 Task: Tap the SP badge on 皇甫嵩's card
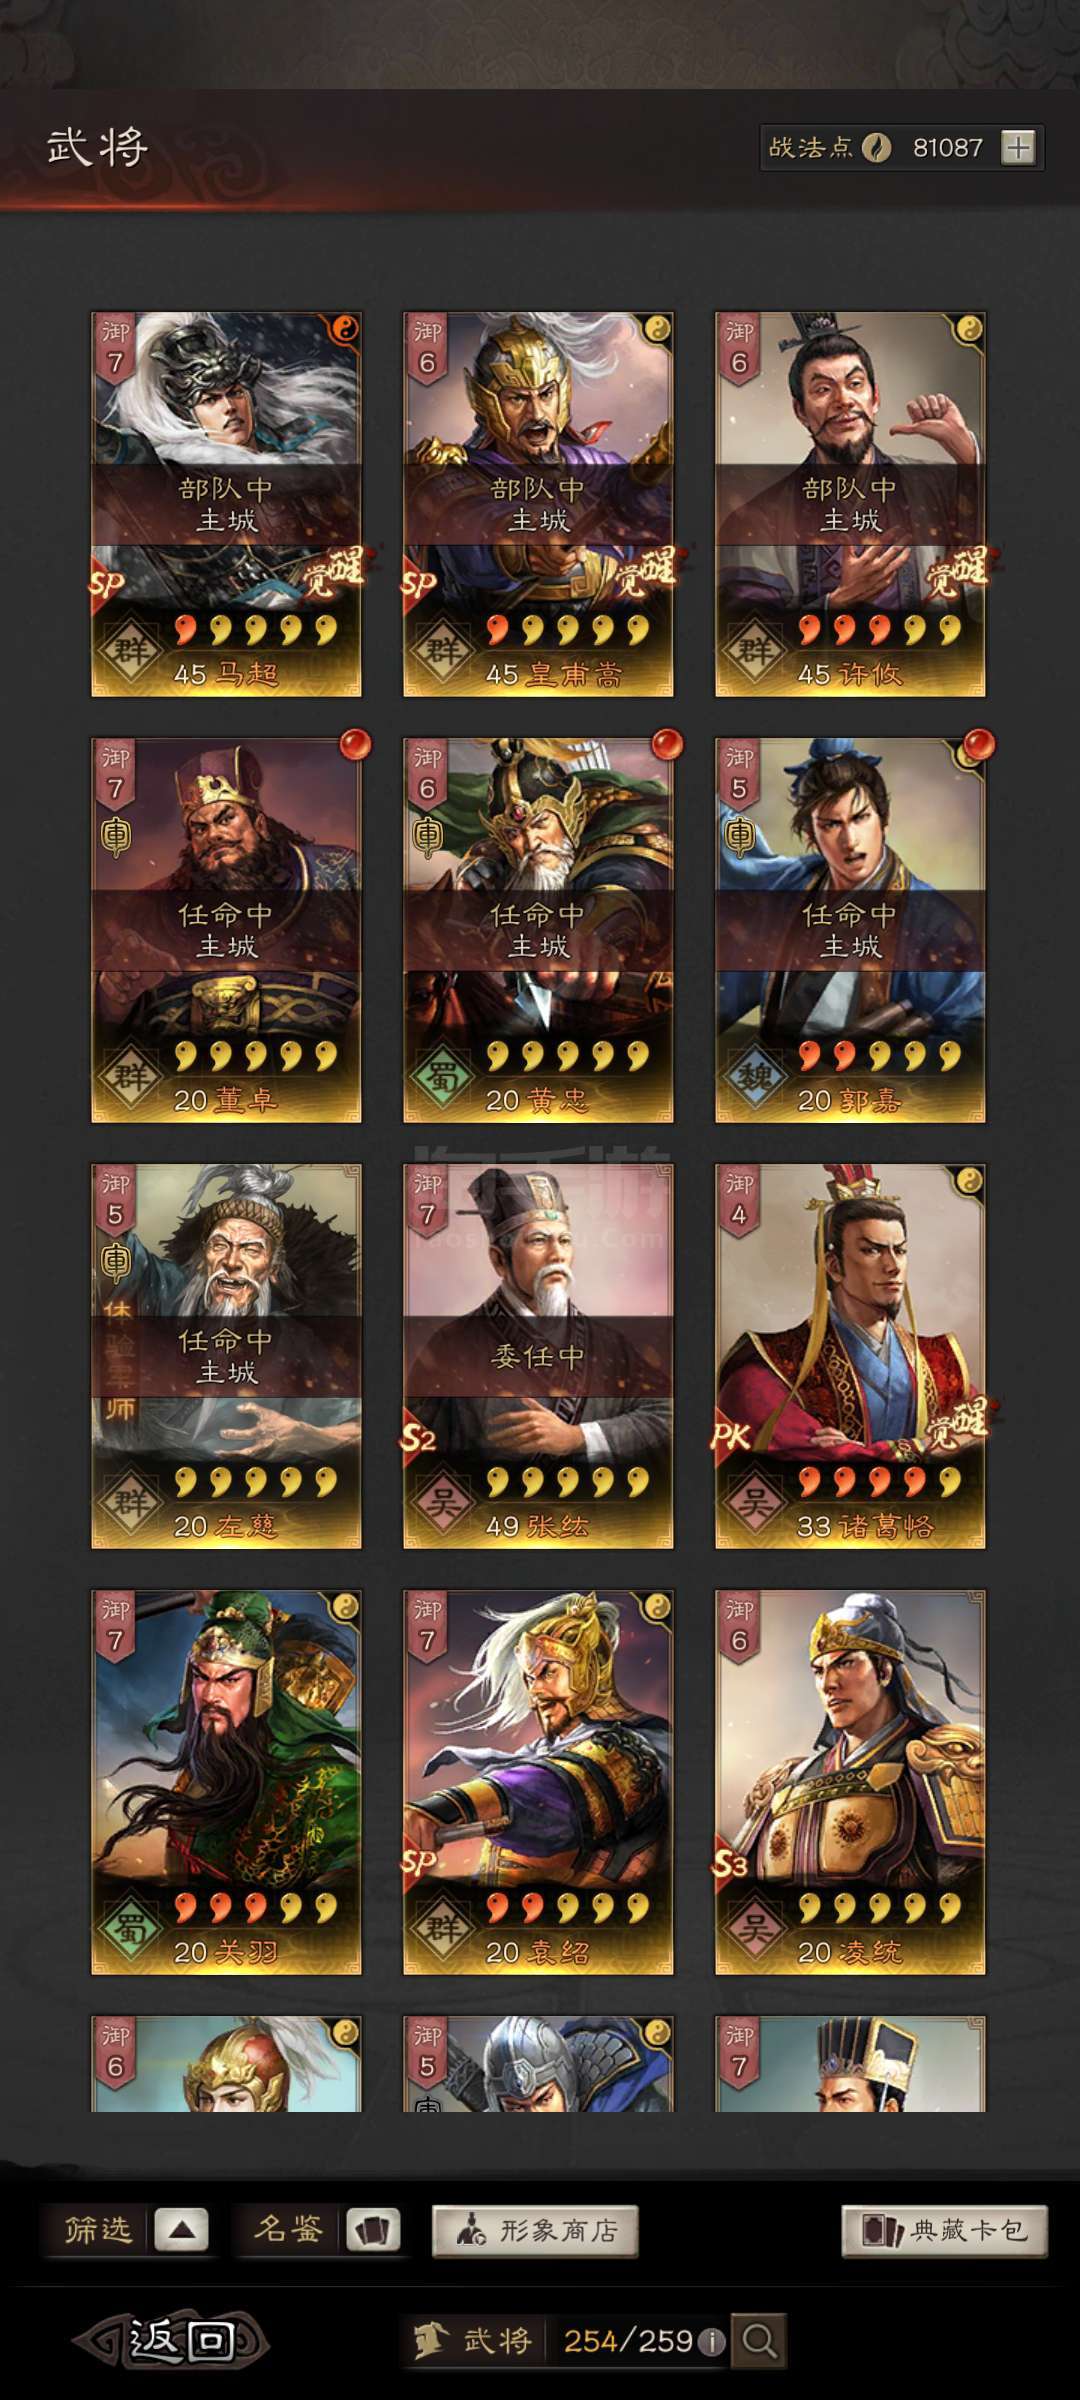418,582
